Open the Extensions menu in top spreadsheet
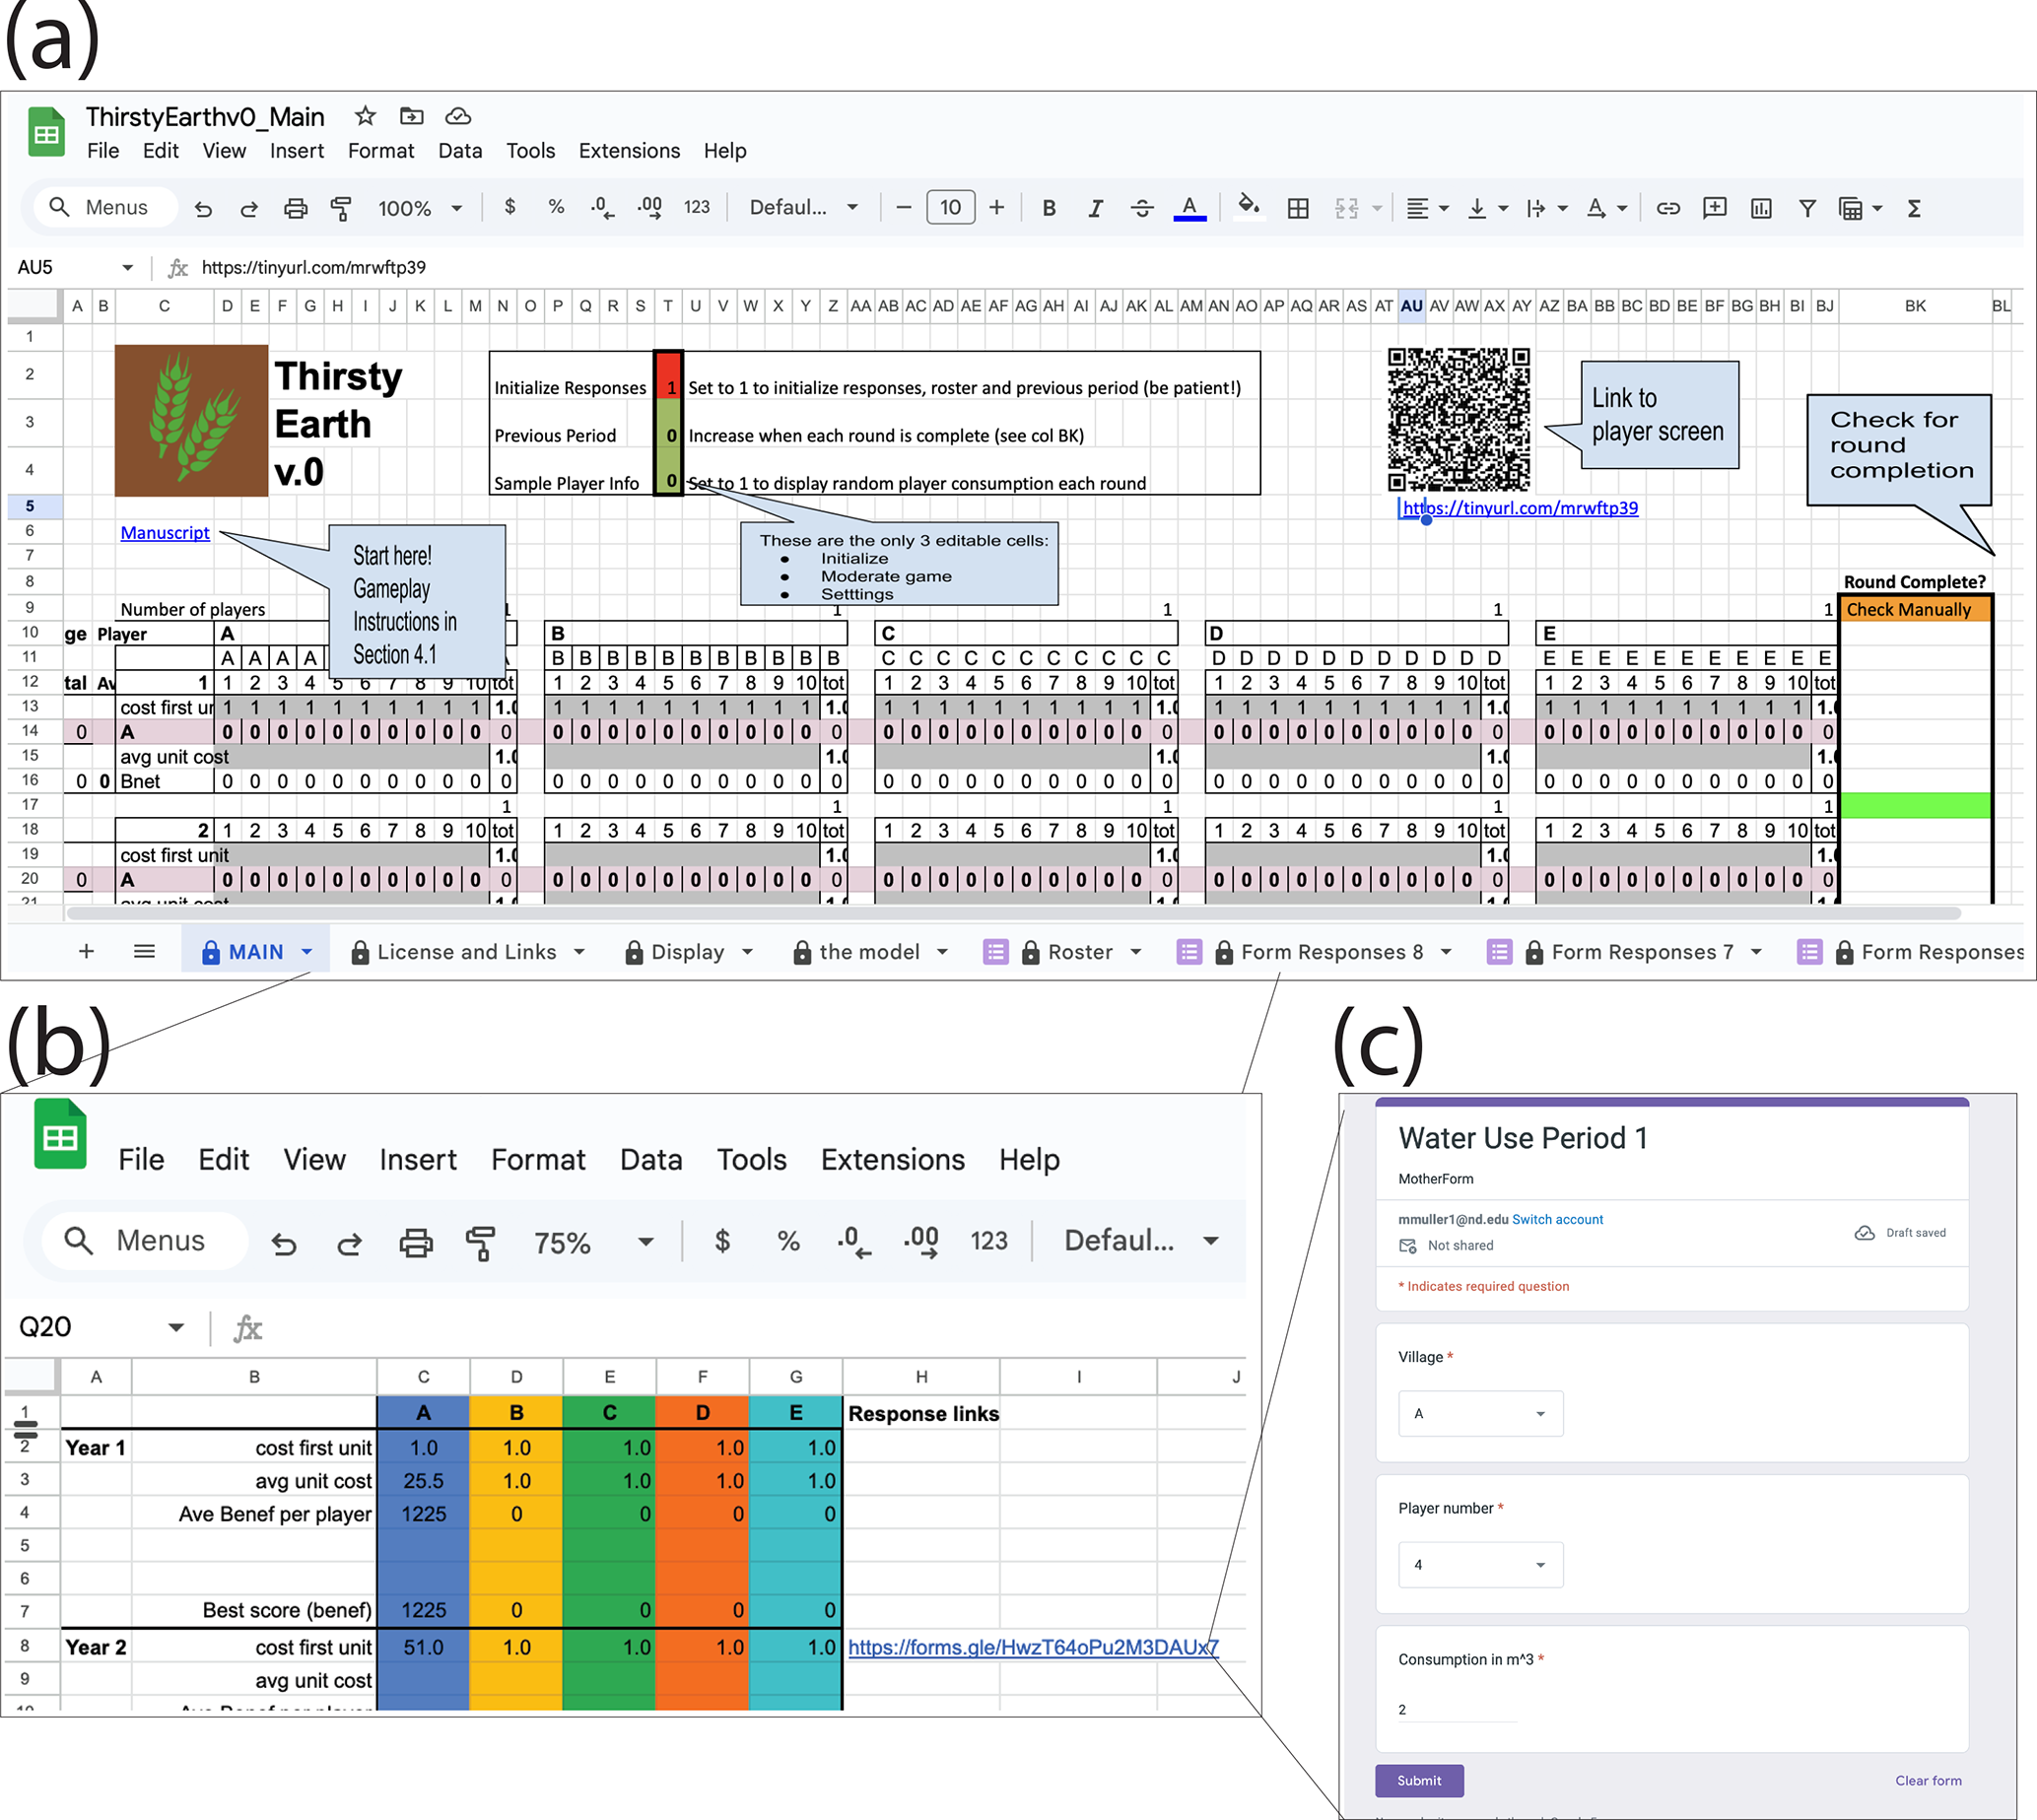The height and width of the screenshot is (1820, 2037). tap(629, 151)
